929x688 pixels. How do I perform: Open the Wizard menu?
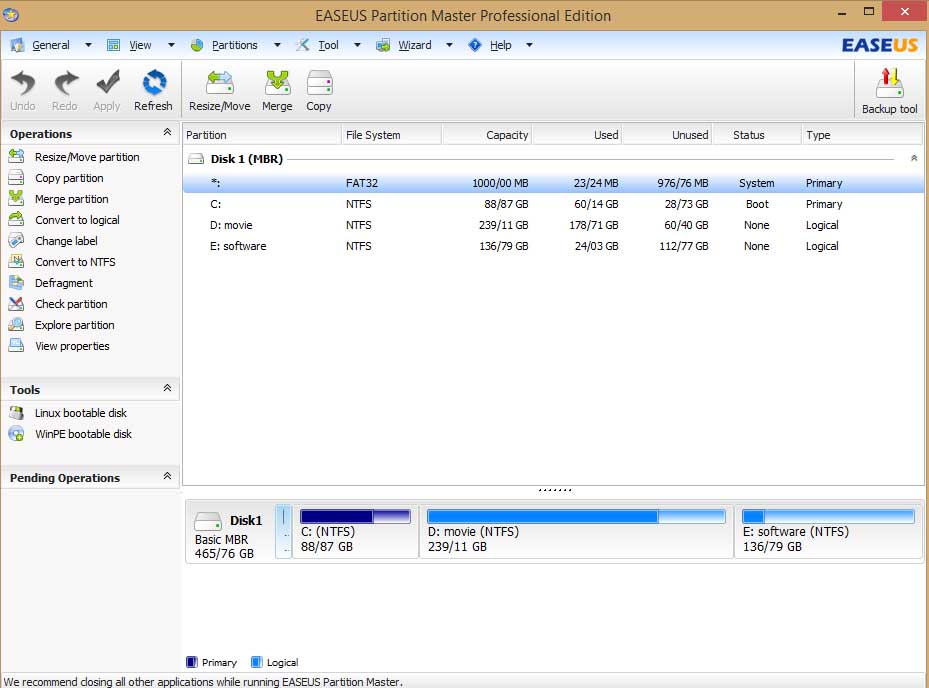click(414, 45)
